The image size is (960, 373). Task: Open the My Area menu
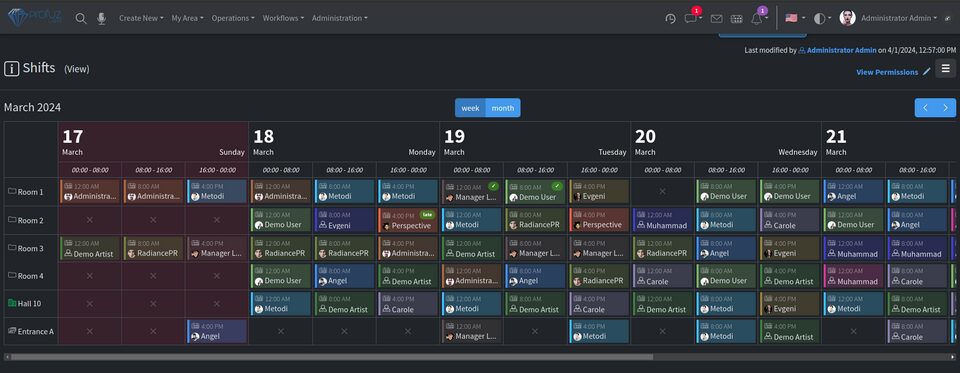tap(187, 18)
